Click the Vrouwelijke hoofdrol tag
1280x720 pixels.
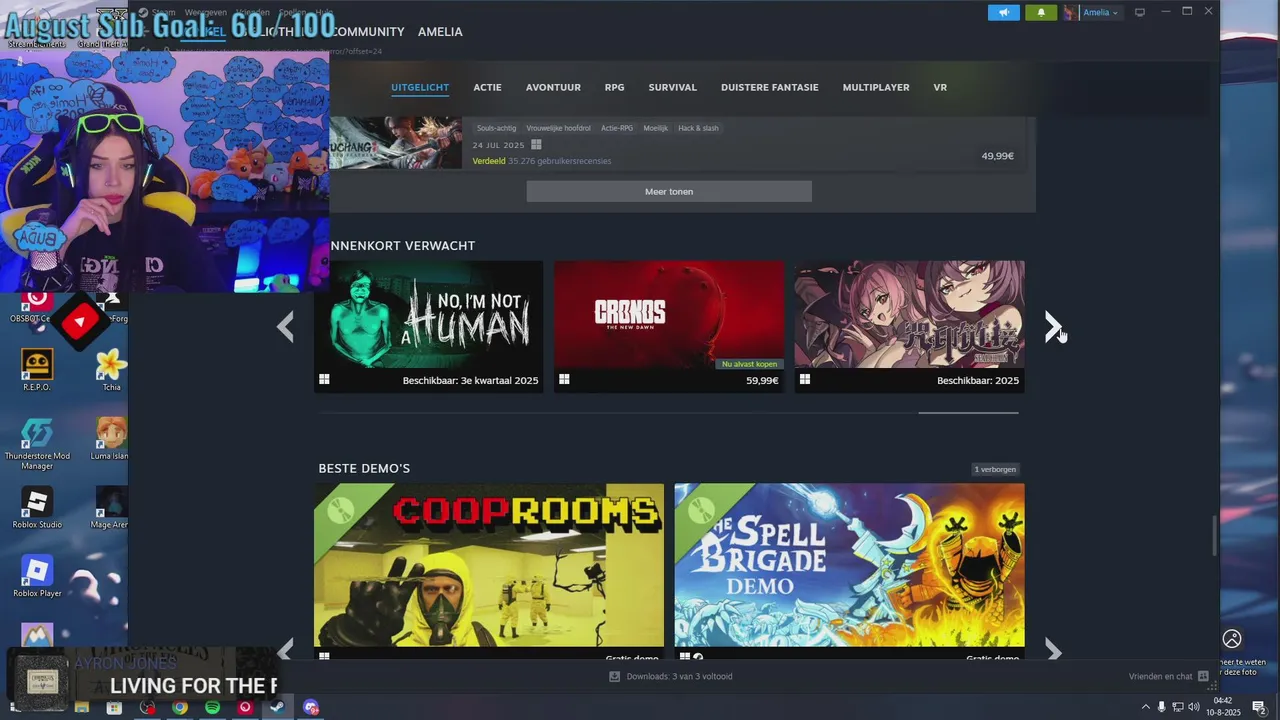560,128
